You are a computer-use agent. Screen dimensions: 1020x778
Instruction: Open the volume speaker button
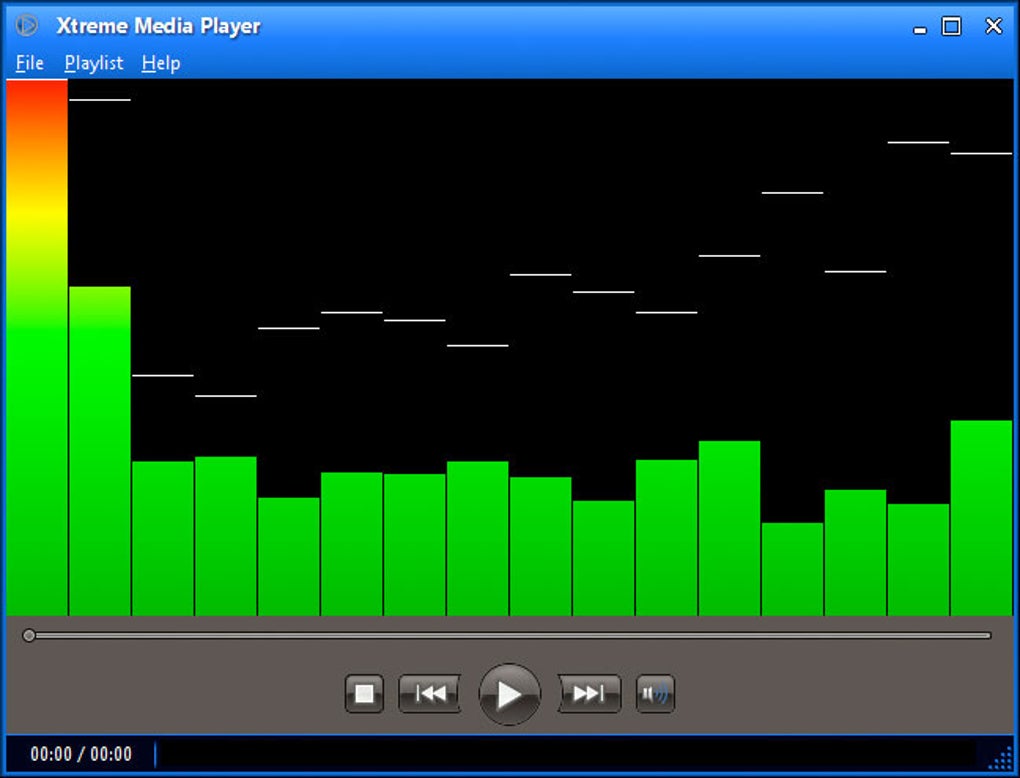[x=655, y=694]
